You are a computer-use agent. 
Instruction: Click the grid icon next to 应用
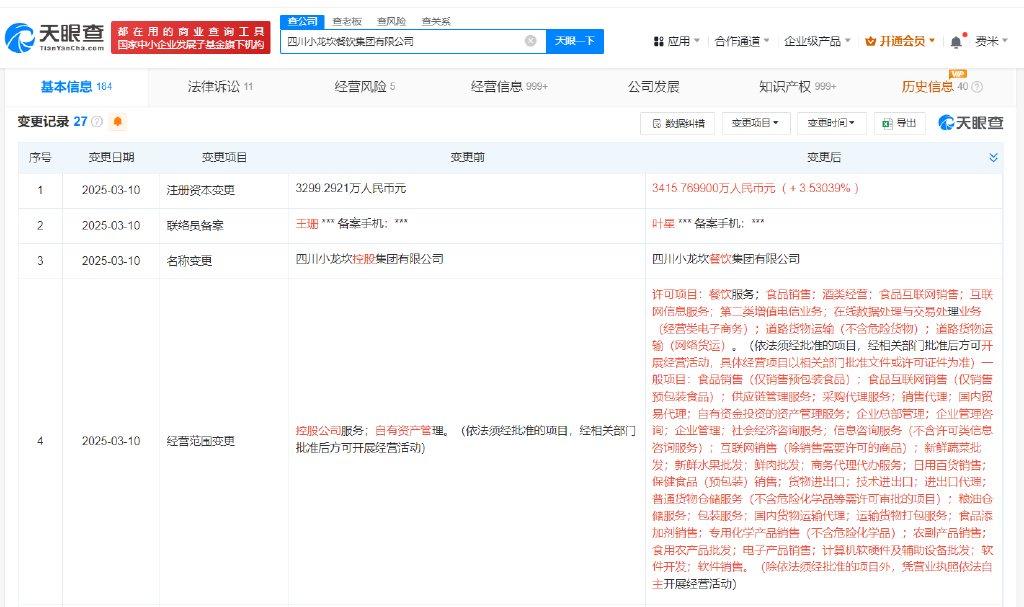658,42
